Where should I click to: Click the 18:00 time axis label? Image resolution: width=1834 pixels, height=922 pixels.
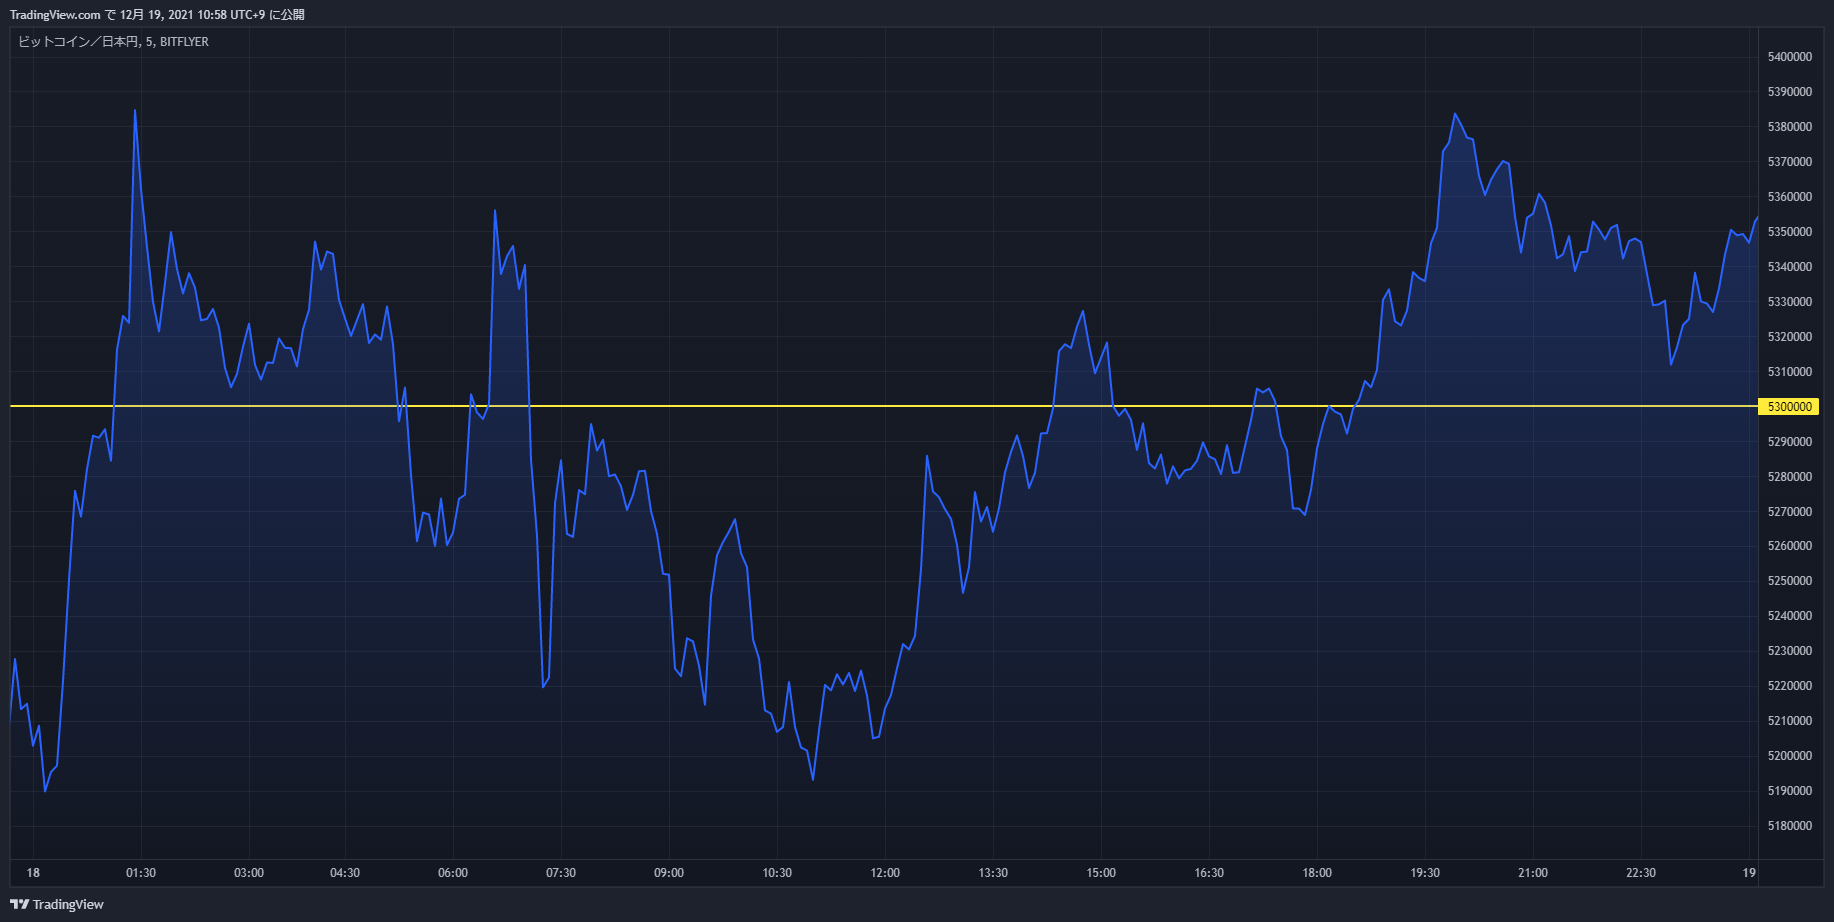point(1317,873)
